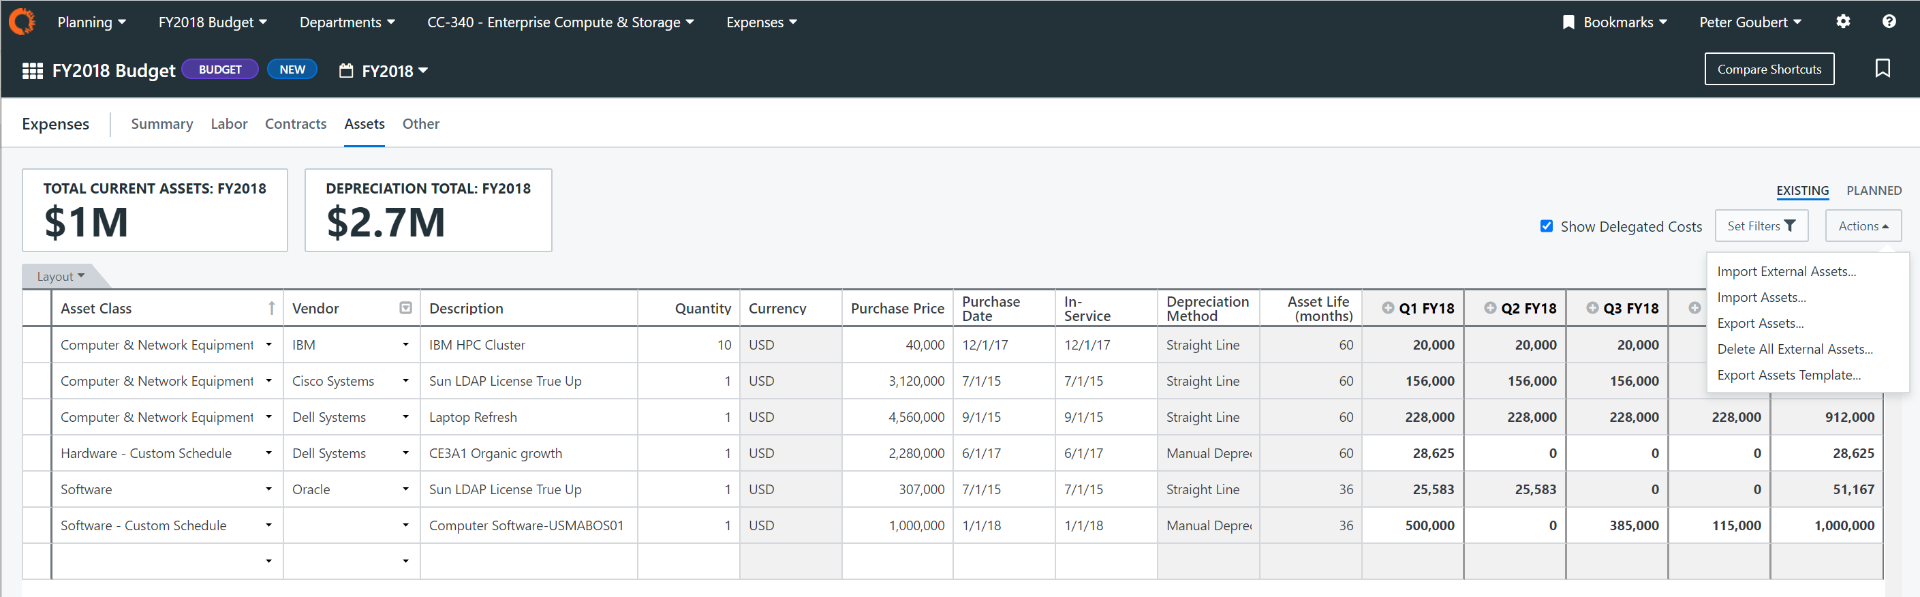
Task: Expand the Departments dropdown
Action: tap(347, 22)
